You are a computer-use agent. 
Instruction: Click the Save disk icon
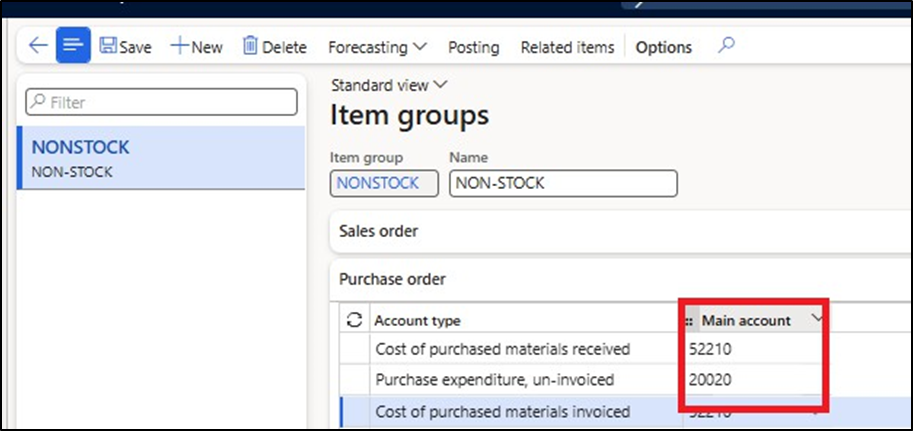pos(108,47)
